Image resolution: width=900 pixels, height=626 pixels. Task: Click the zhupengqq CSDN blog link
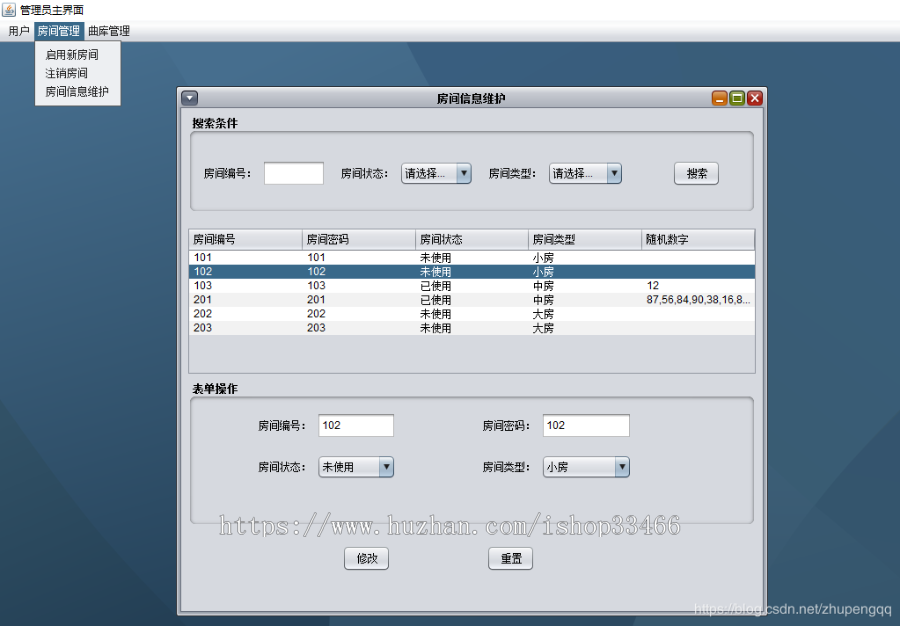pos(790,606)
